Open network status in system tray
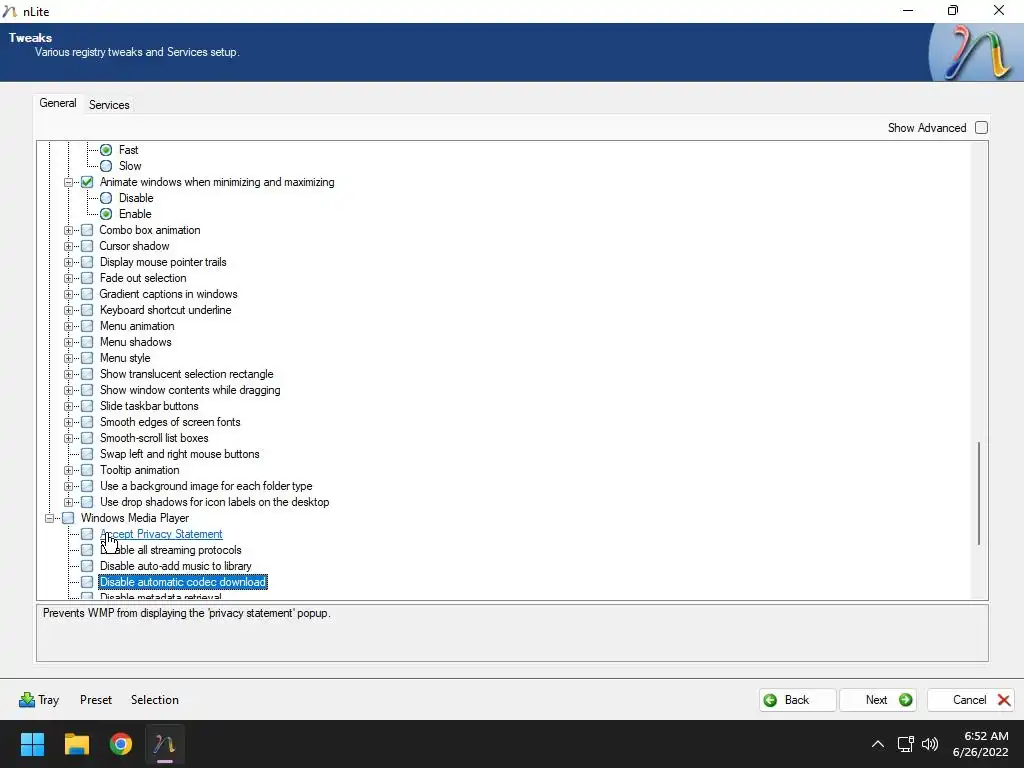Screen dimensions: 1024x768 (905, 744)
